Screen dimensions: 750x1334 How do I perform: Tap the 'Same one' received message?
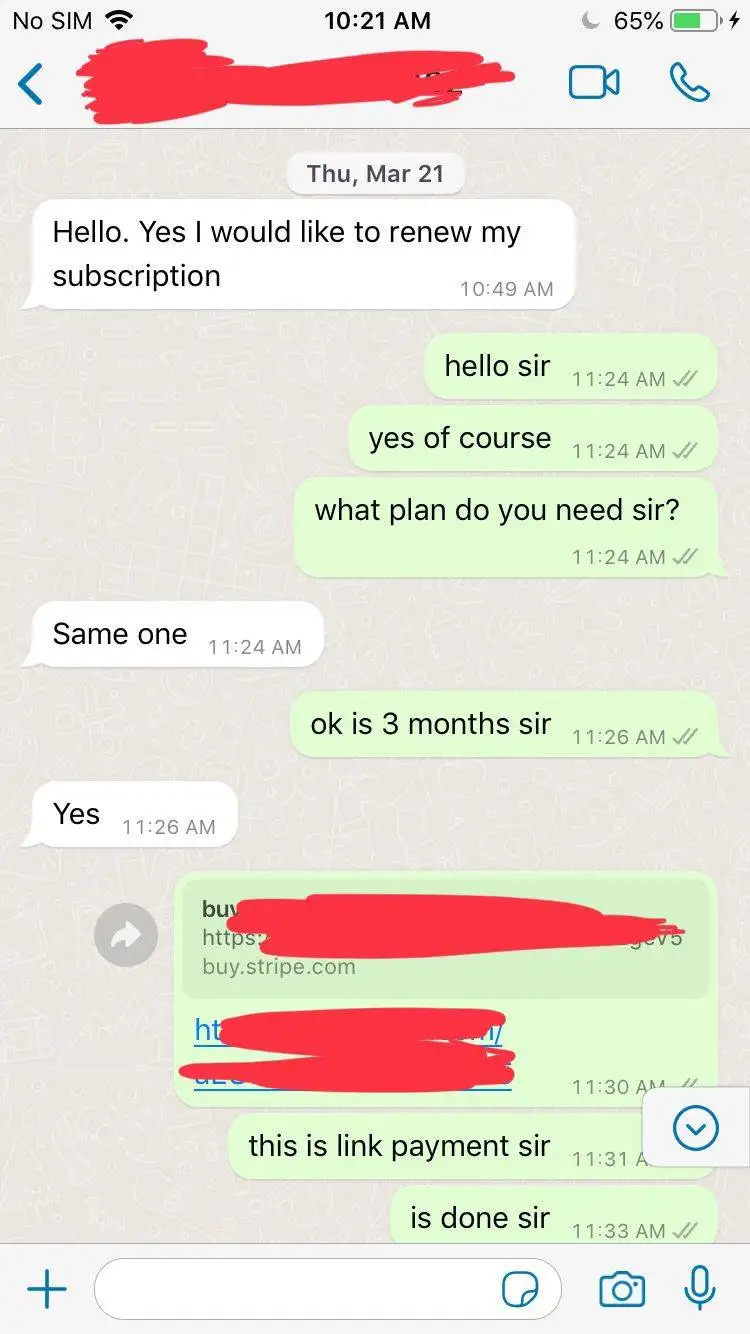click(x=174, y=635)
